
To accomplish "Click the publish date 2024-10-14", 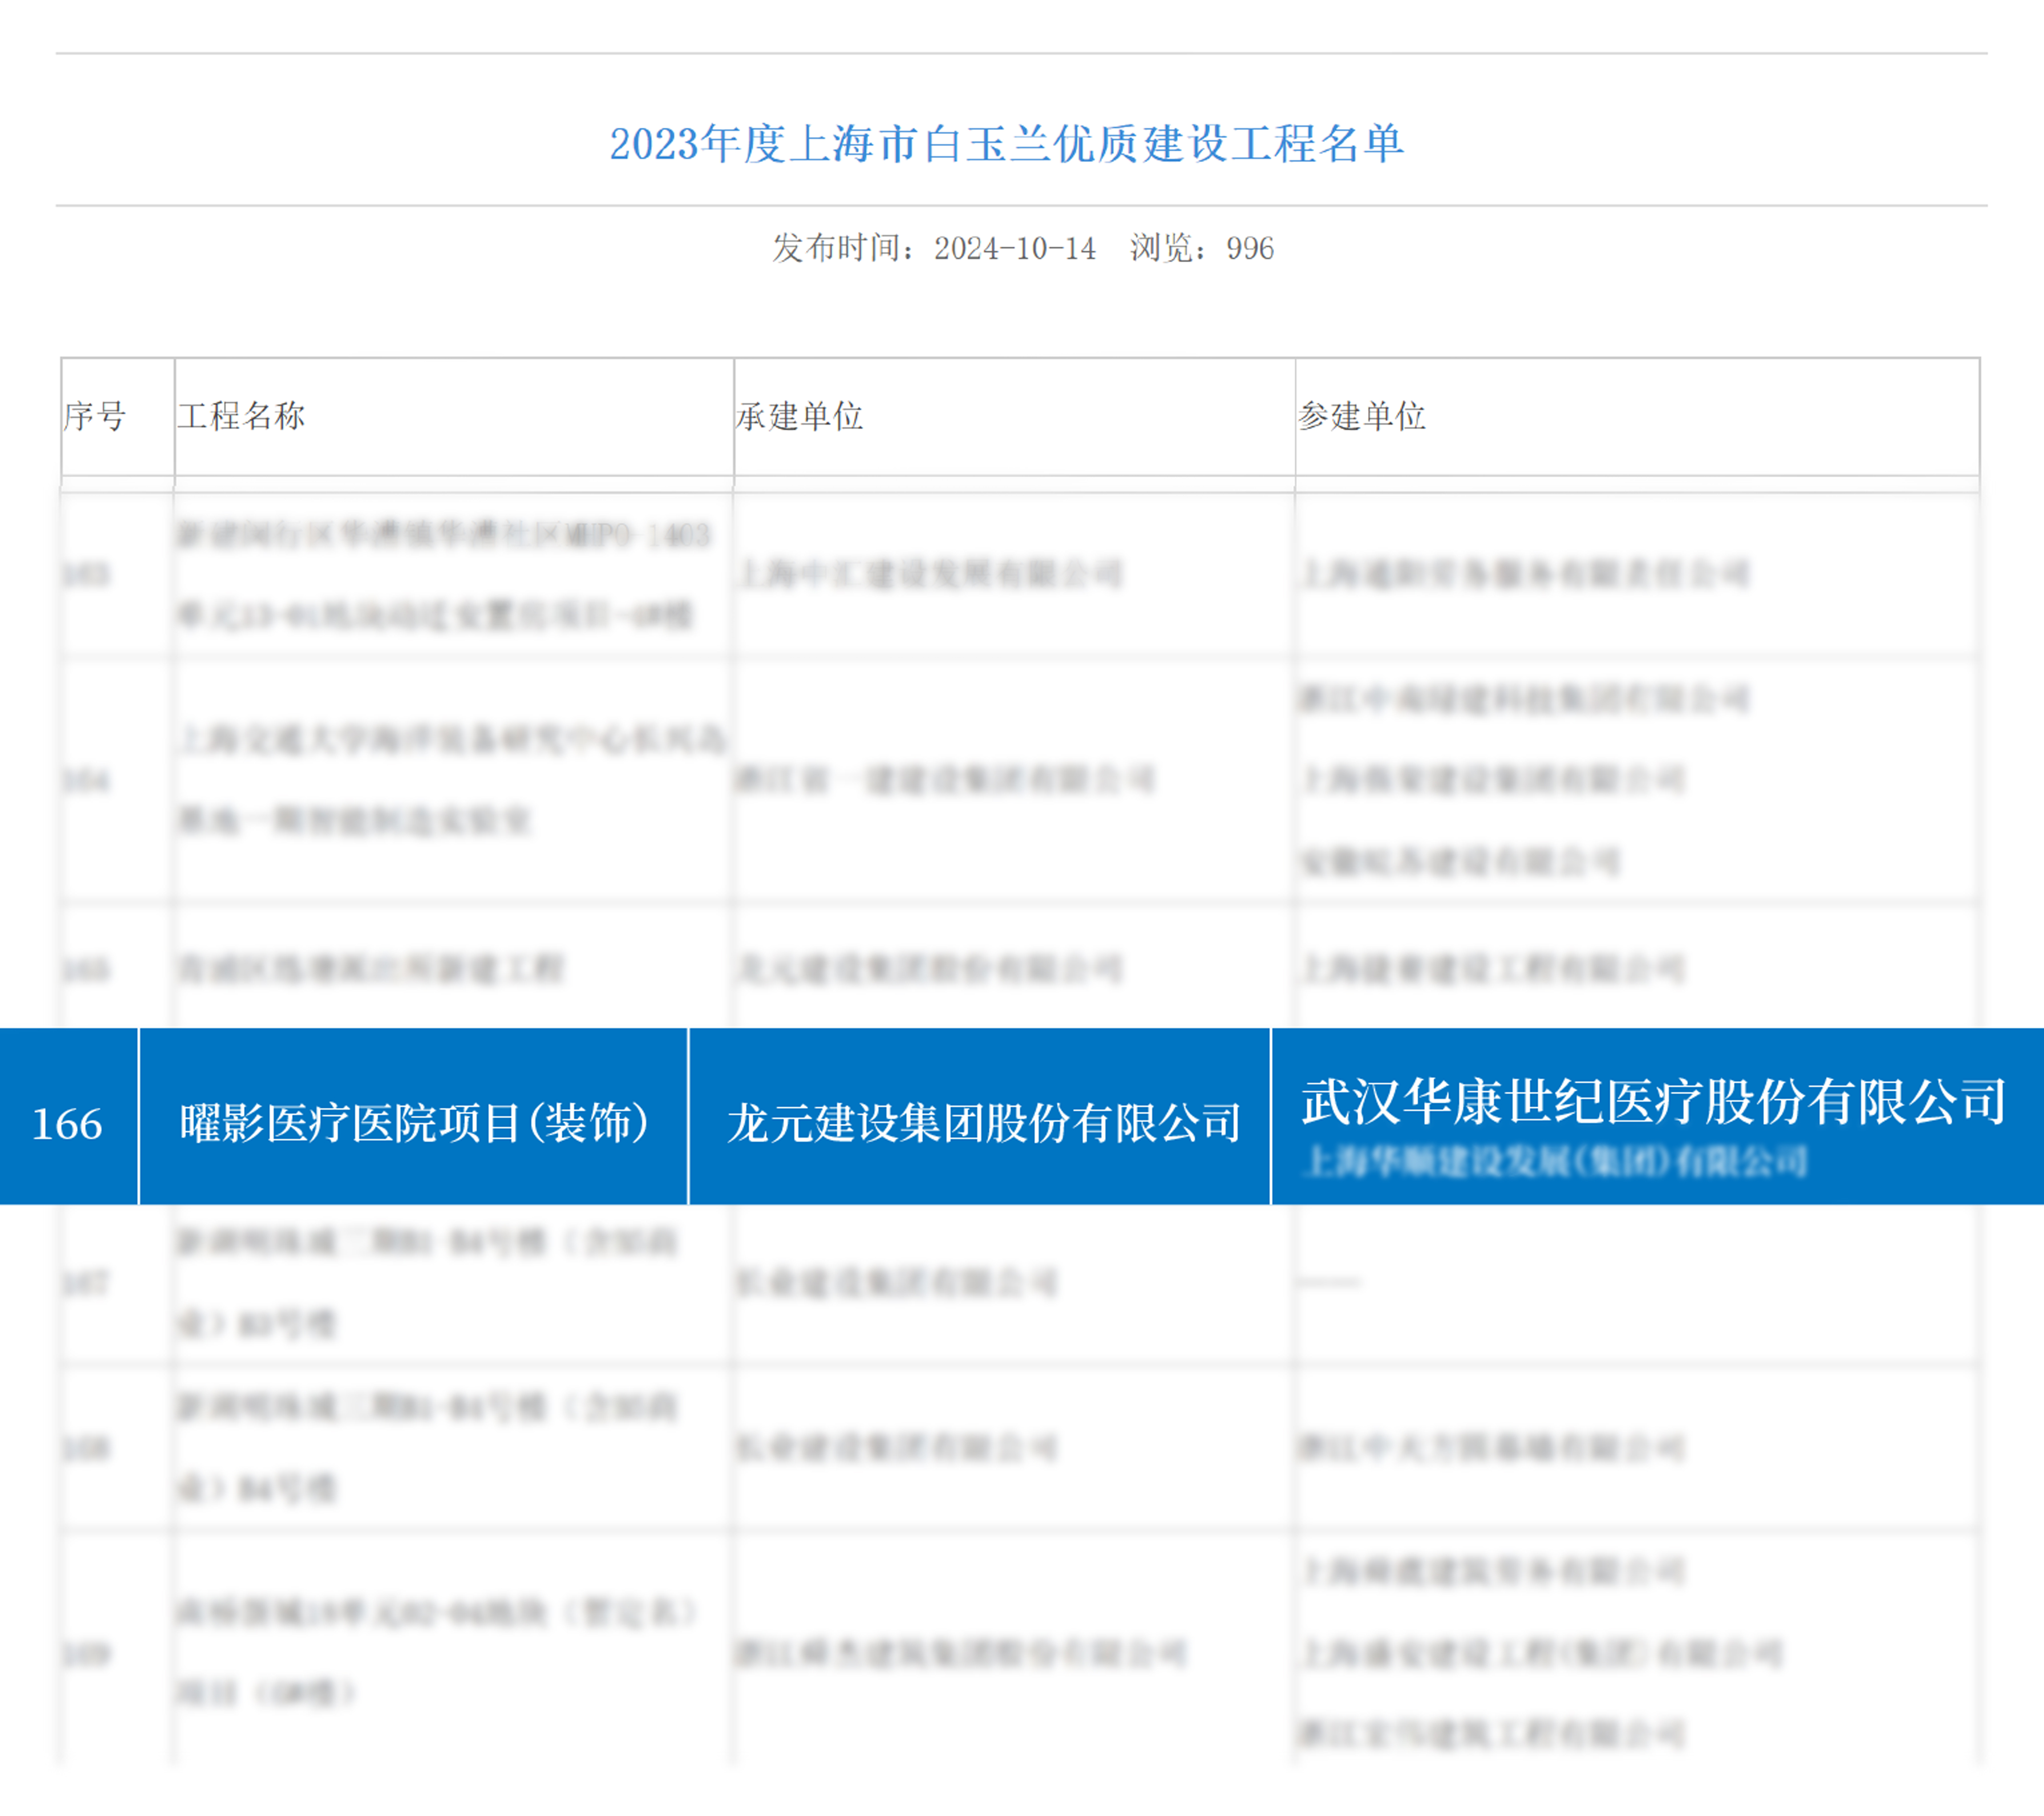I will tap(1014, 248).
